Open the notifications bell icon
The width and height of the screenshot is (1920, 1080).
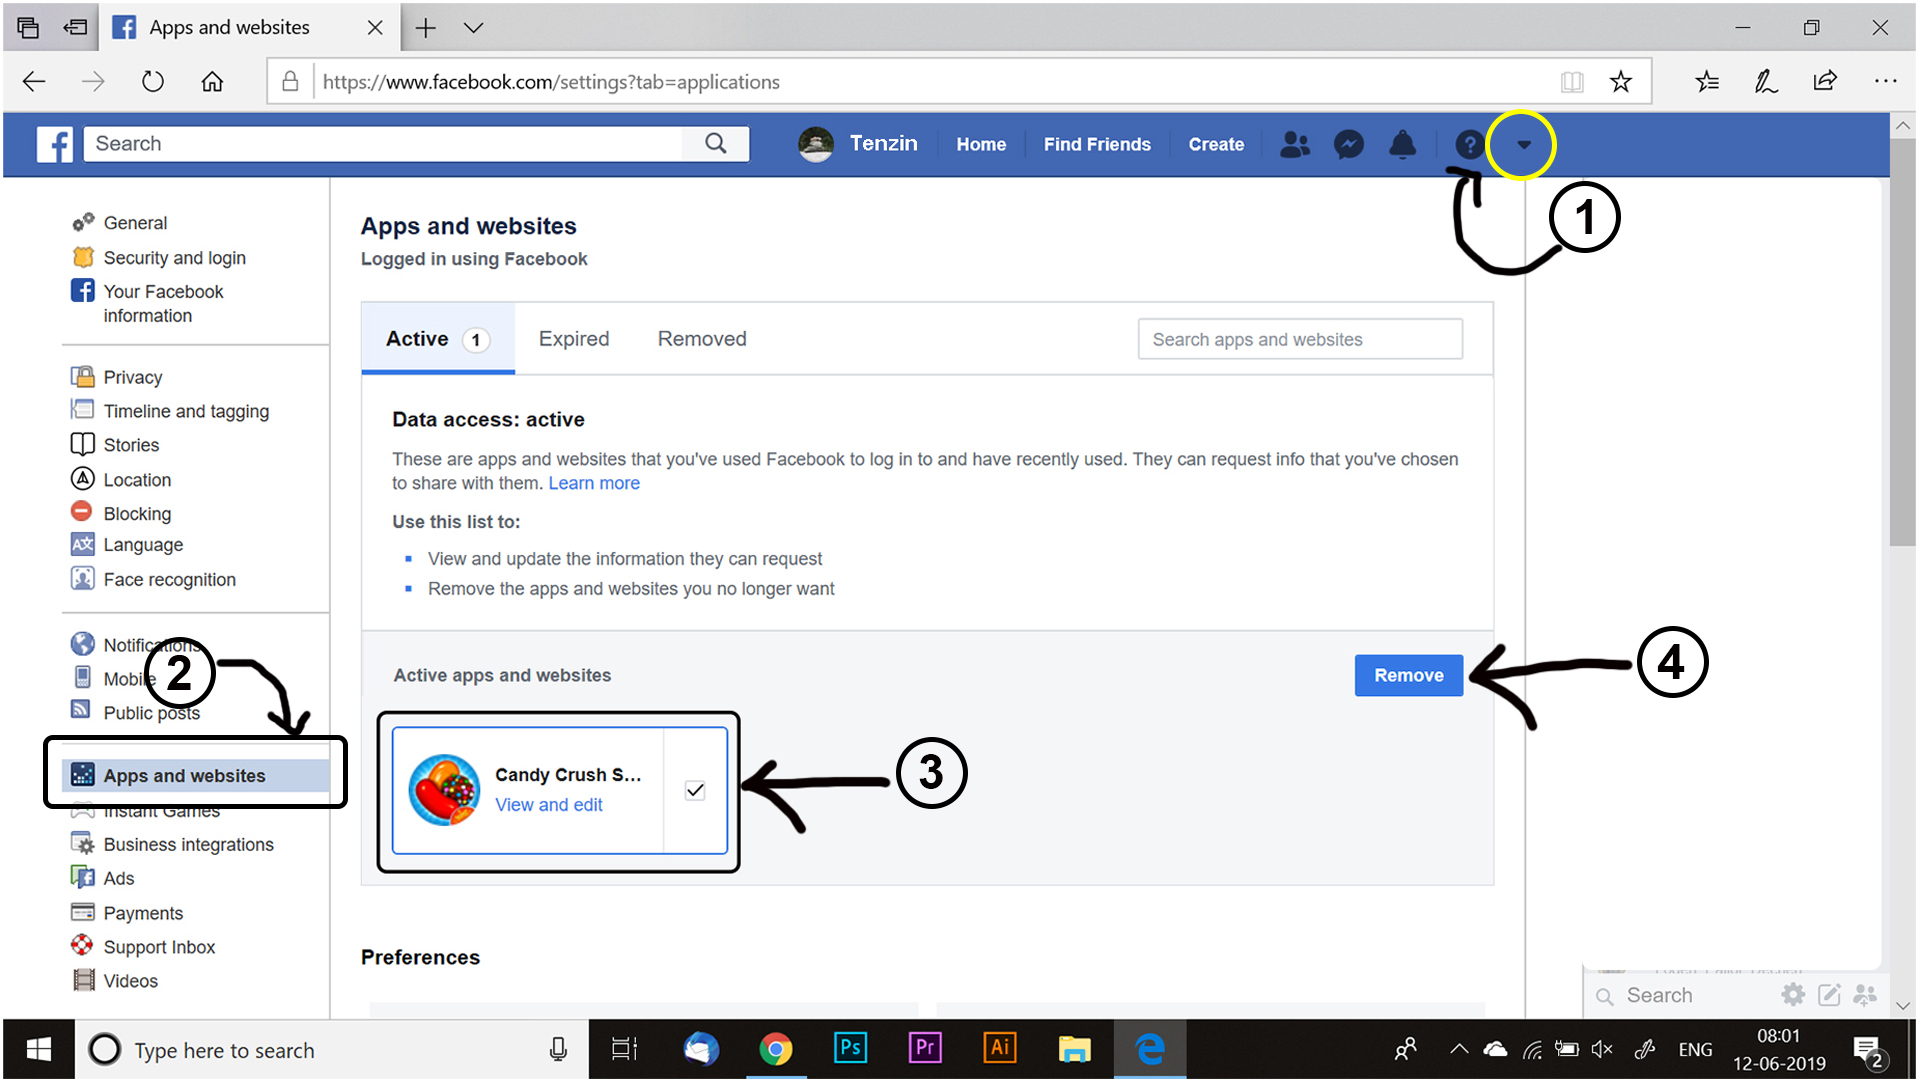1402,144
